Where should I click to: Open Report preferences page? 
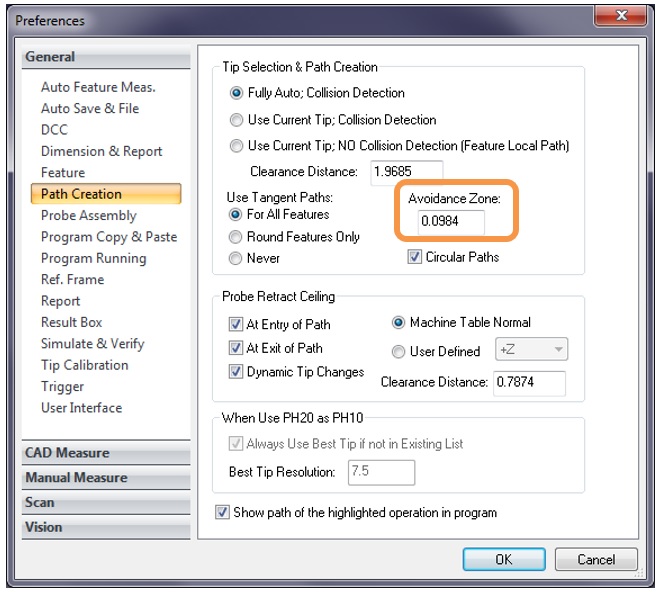[x=61, y=301]
